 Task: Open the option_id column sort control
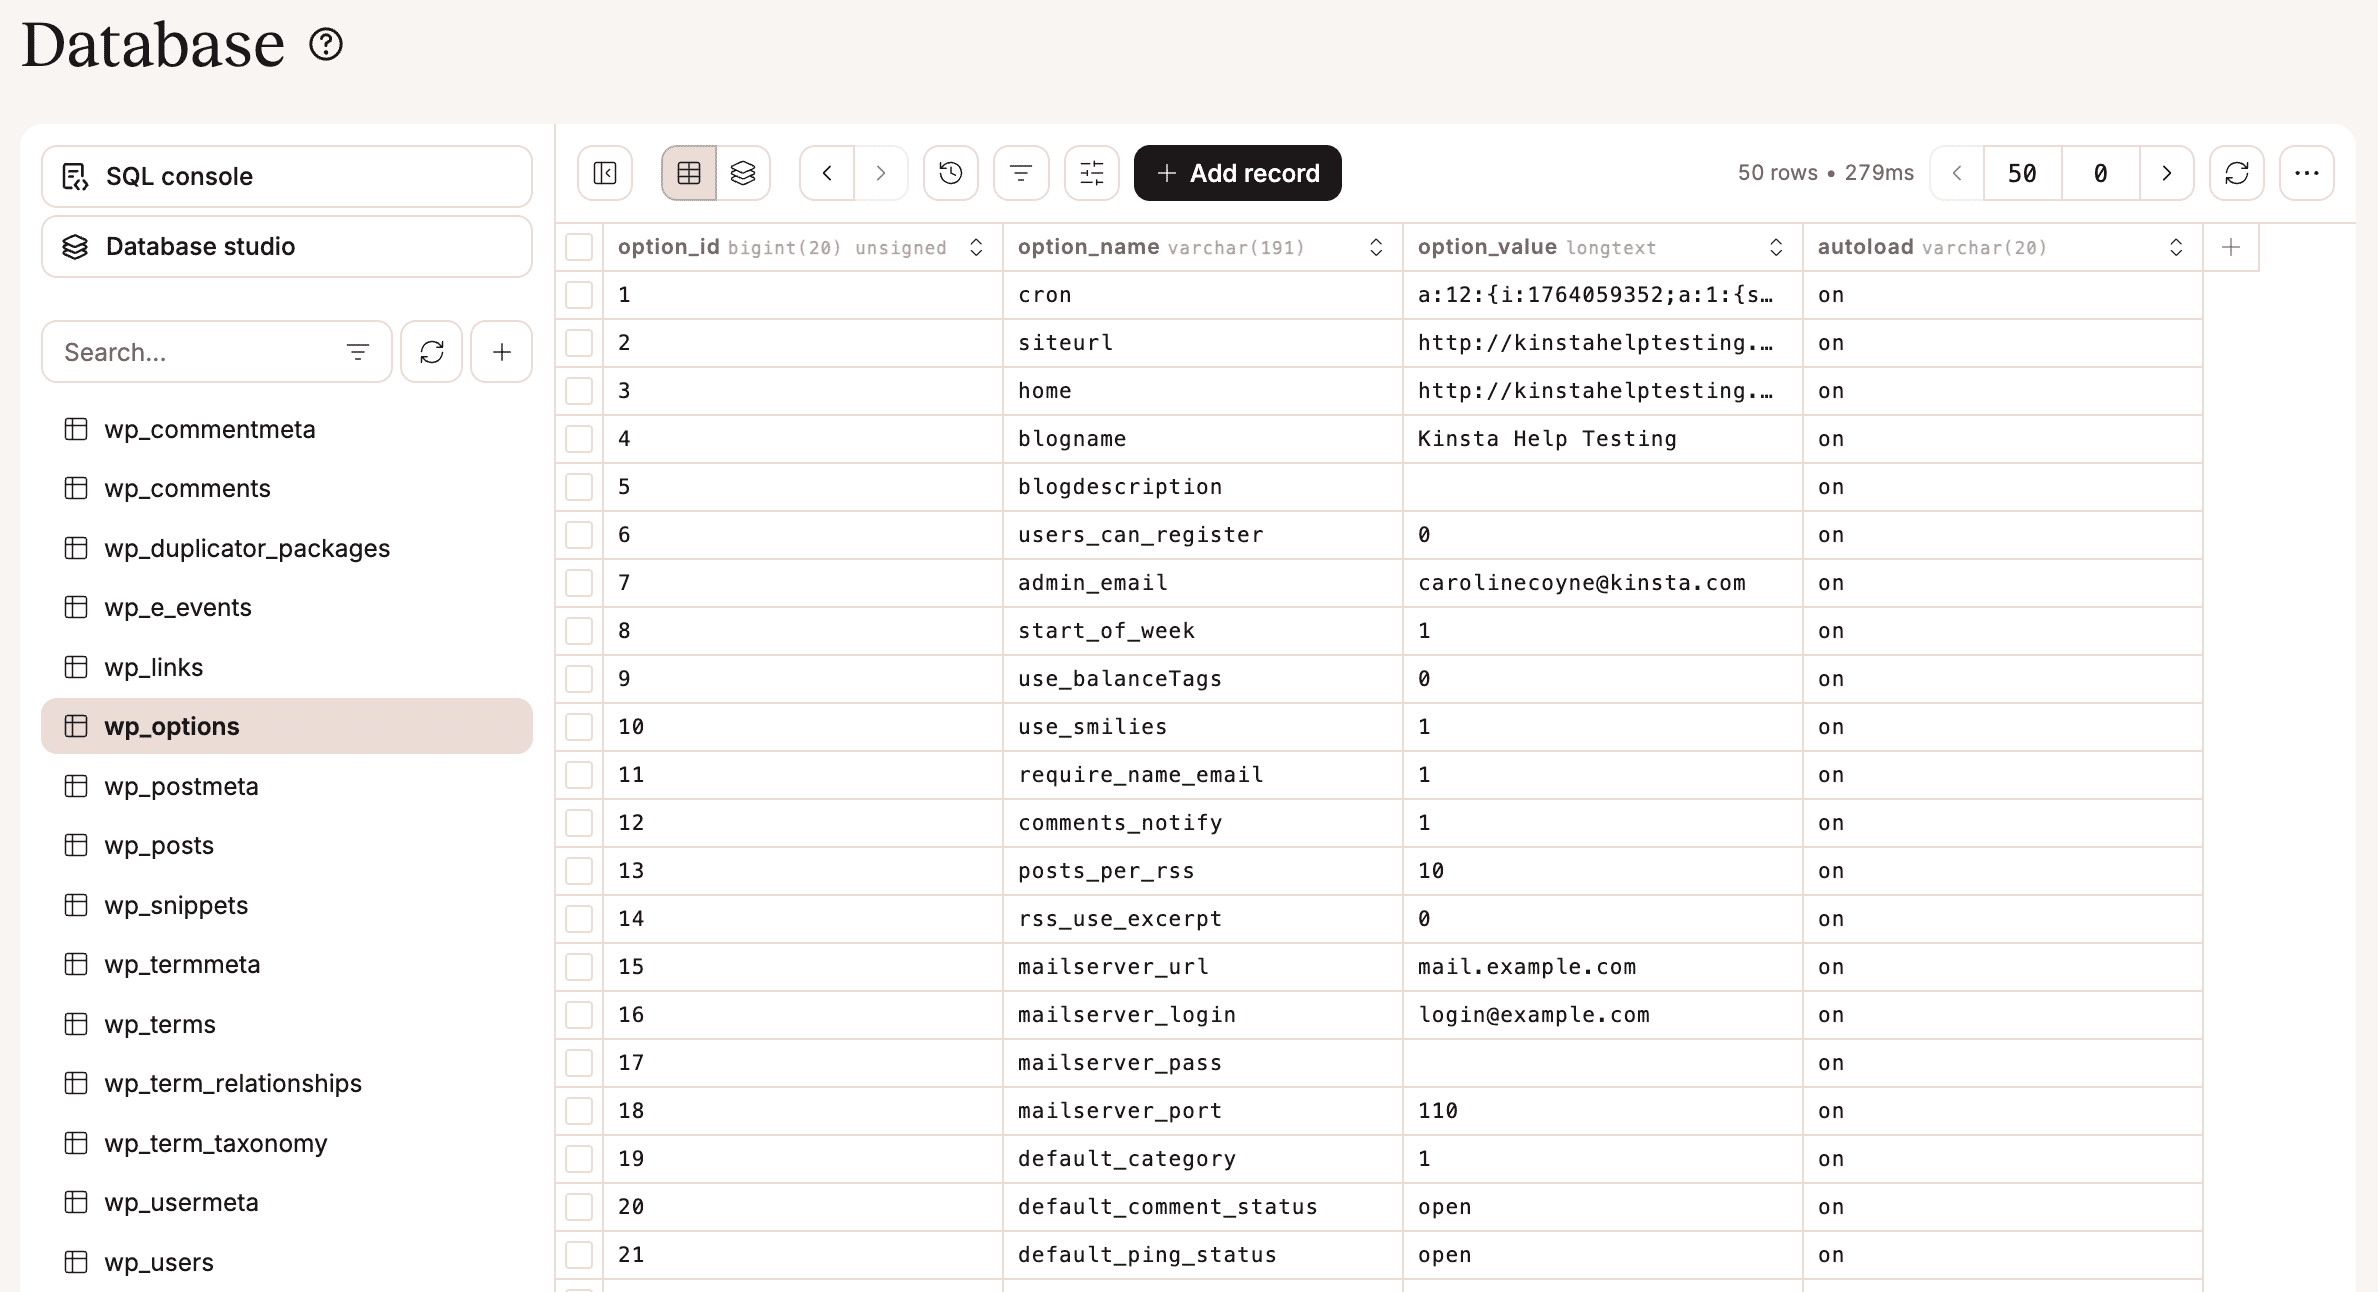point(976,246)
